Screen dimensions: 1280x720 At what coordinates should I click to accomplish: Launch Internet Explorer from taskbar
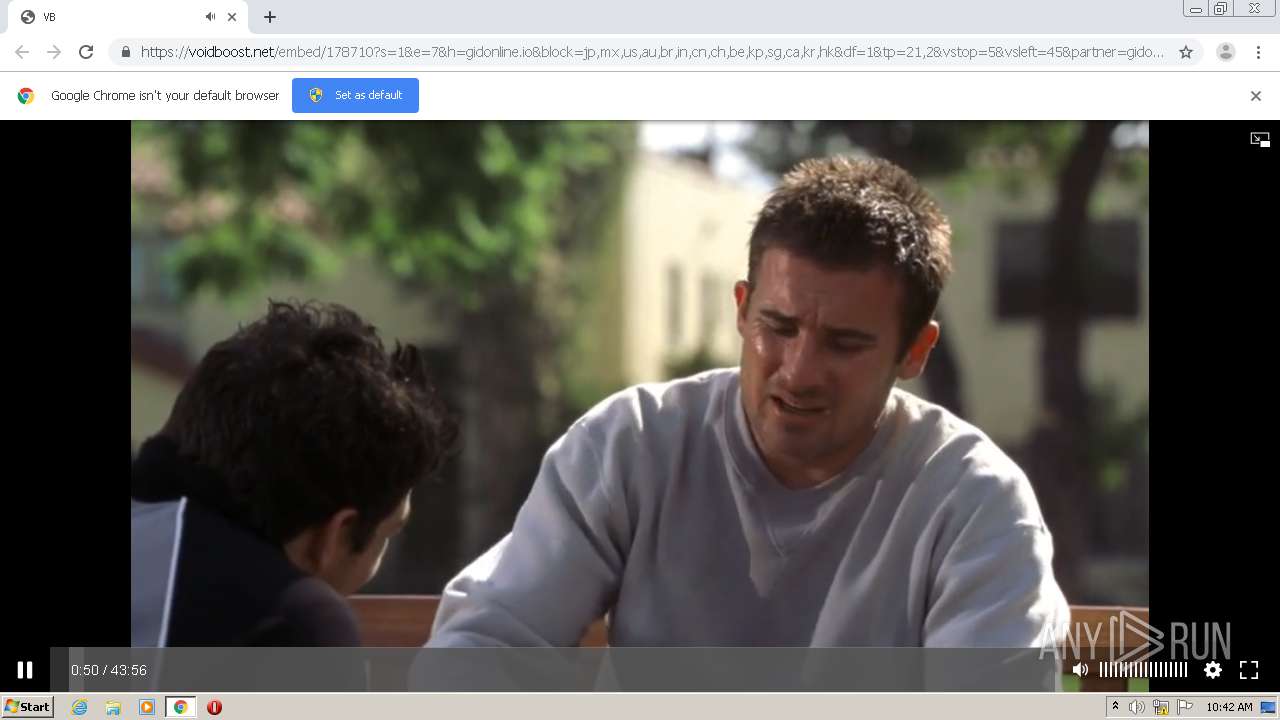coord(80,707)
